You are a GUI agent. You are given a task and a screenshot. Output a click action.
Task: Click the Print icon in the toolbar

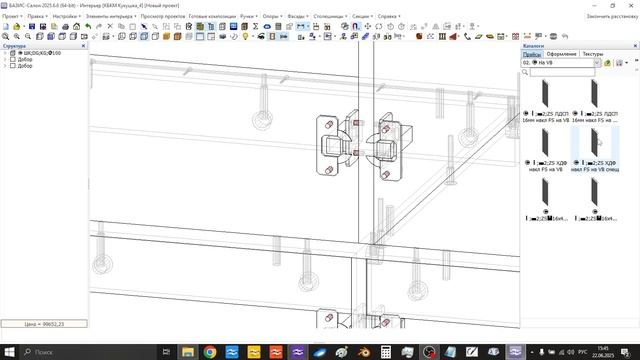tap(65, 27)
